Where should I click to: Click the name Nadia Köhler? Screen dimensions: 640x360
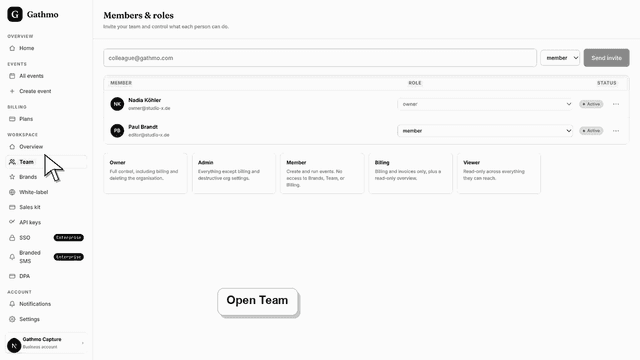[144, 100]
